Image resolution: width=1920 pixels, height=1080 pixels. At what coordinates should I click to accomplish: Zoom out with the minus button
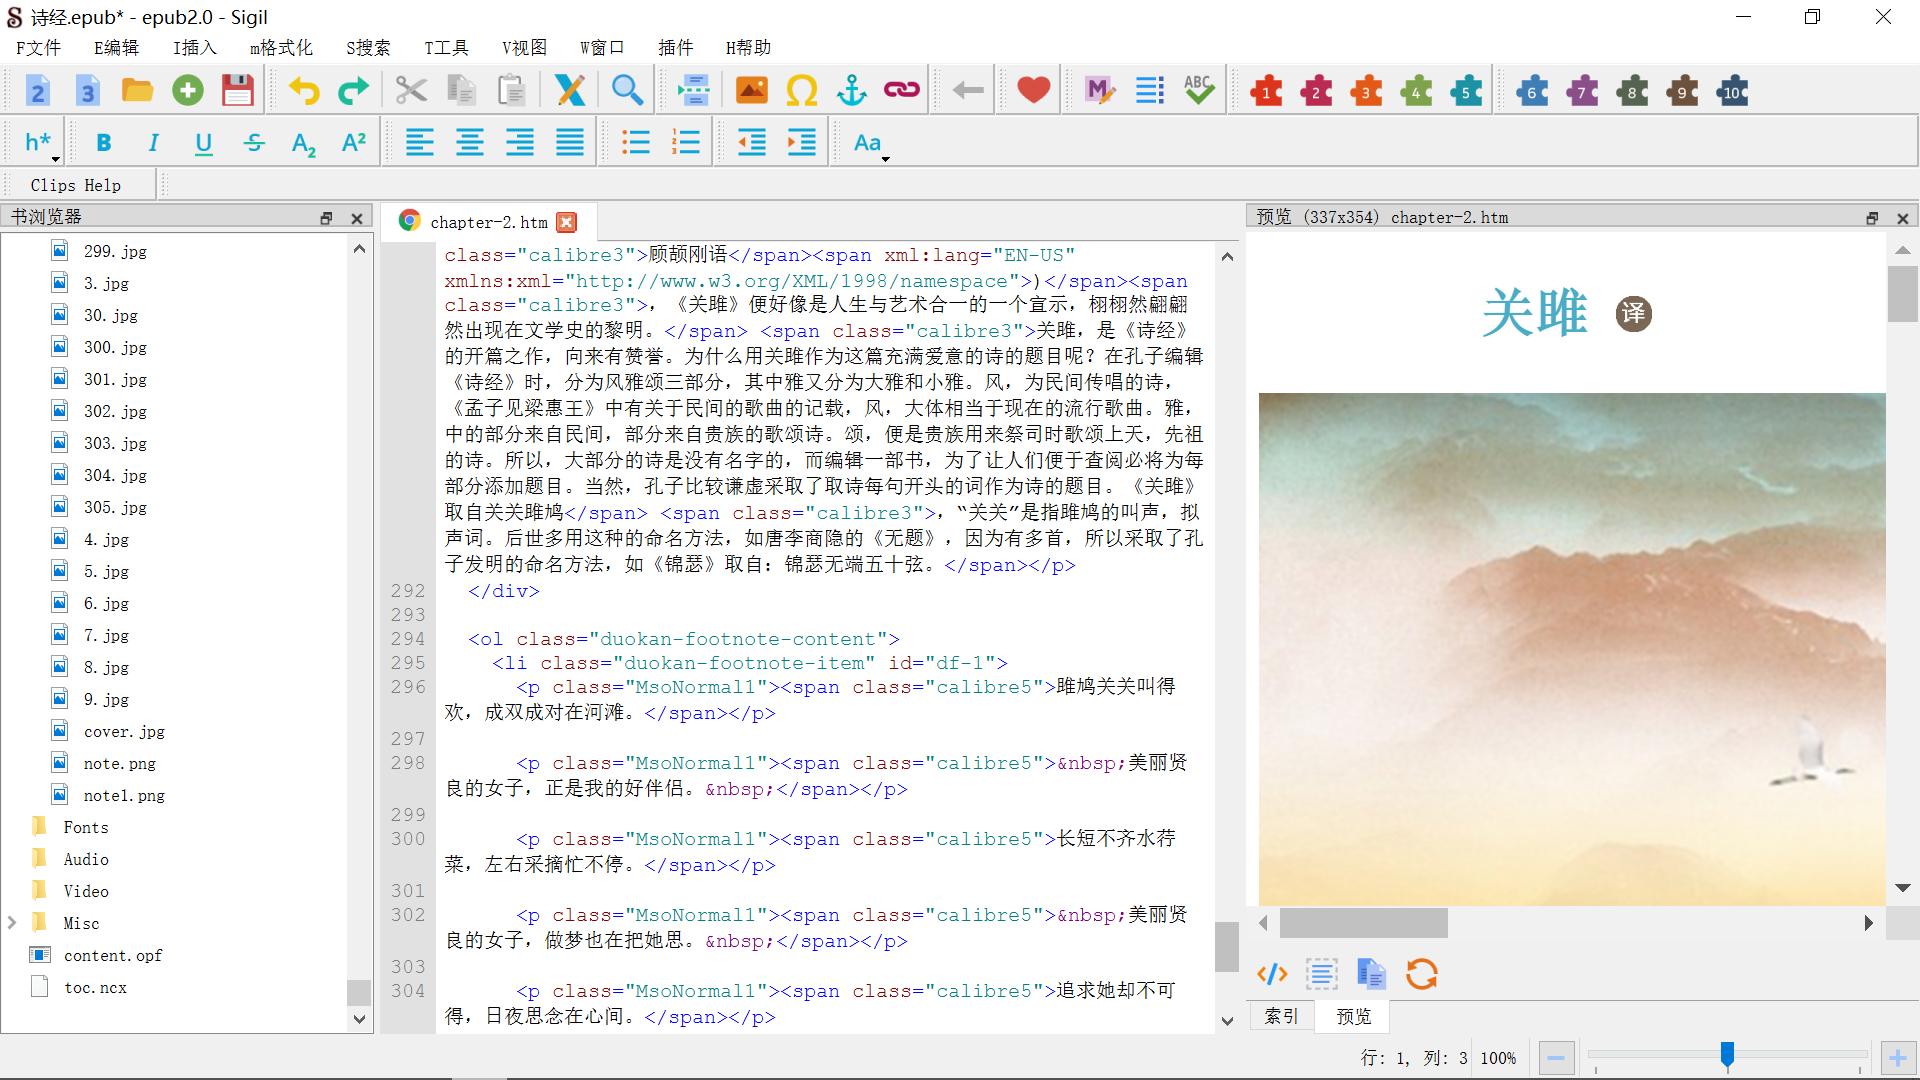tap(1555, 1057)
